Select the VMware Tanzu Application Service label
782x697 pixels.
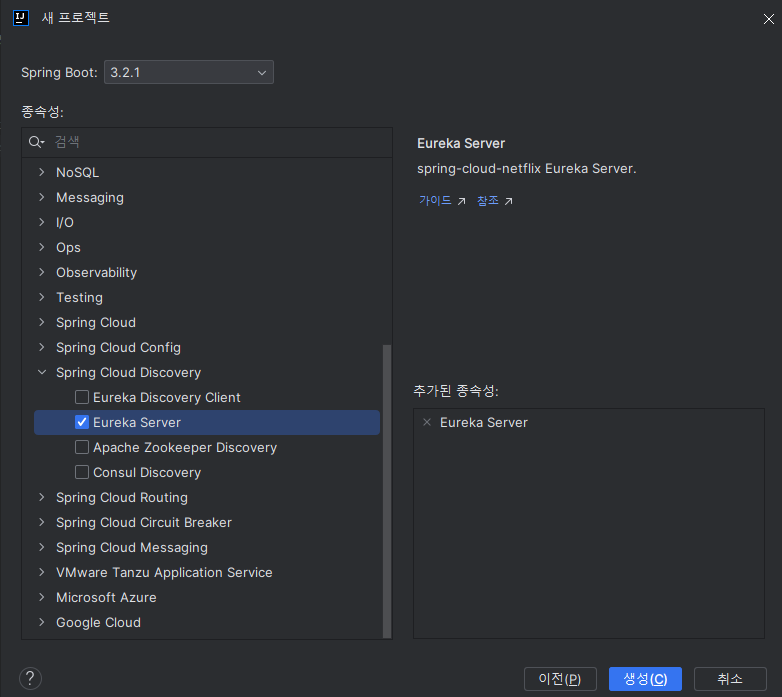coord(164,572)
